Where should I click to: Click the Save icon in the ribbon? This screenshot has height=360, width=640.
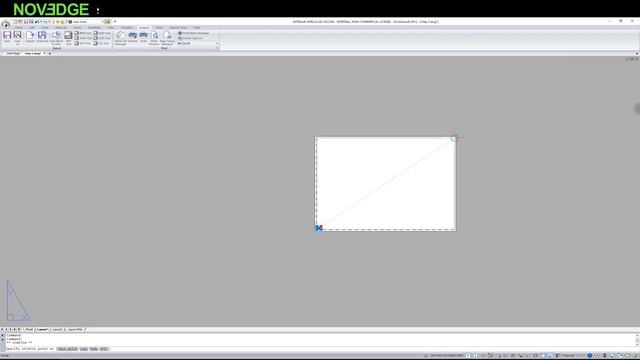pyautogui.click(x=7, y=37)
